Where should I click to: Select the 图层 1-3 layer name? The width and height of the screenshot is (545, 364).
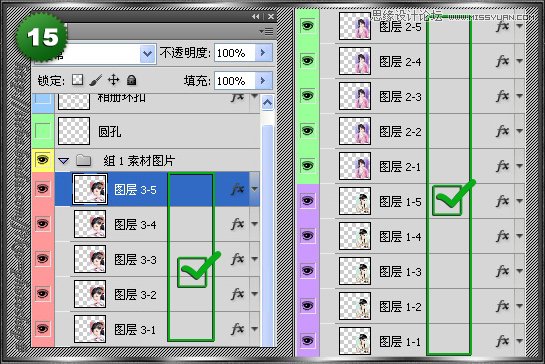point(400,272)
